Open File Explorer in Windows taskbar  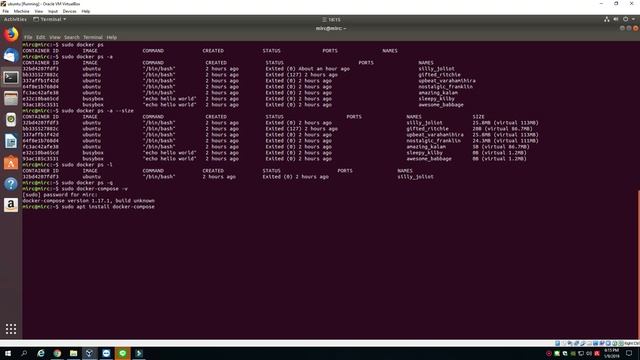coord(73,353)
